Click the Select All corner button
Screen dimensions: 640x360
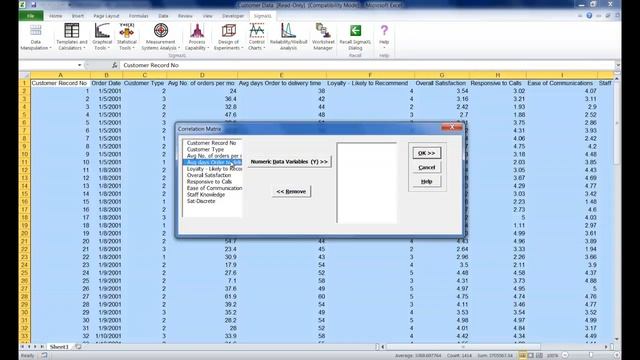(x=24, y=75)
